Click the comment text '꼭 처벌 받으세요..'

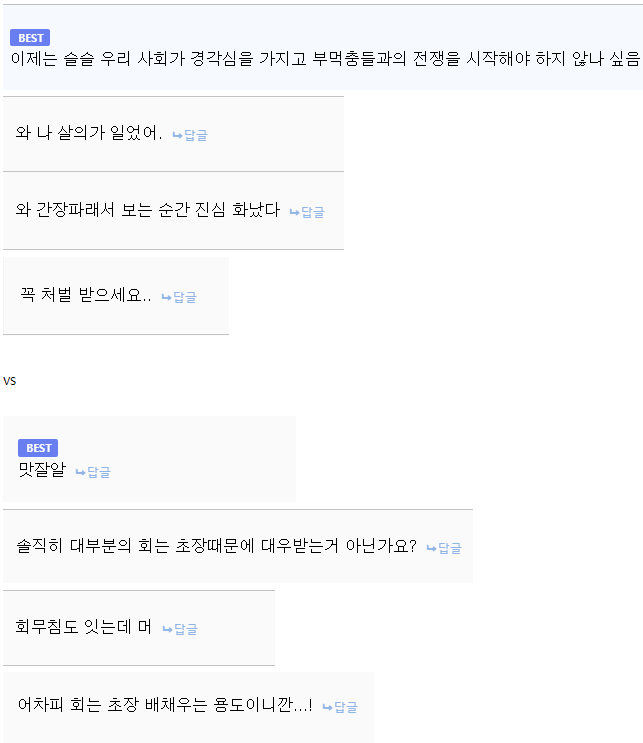point(86,296)
